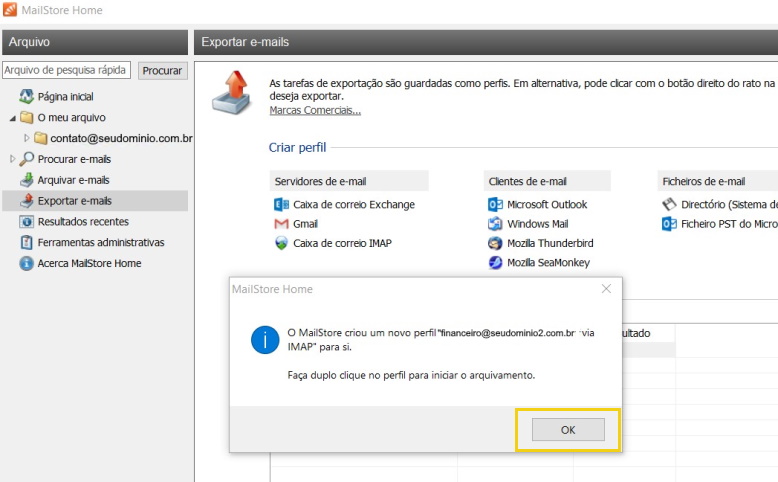
Task: Open the Marcas Comerciais link
Action: click(x=315, y=110)
